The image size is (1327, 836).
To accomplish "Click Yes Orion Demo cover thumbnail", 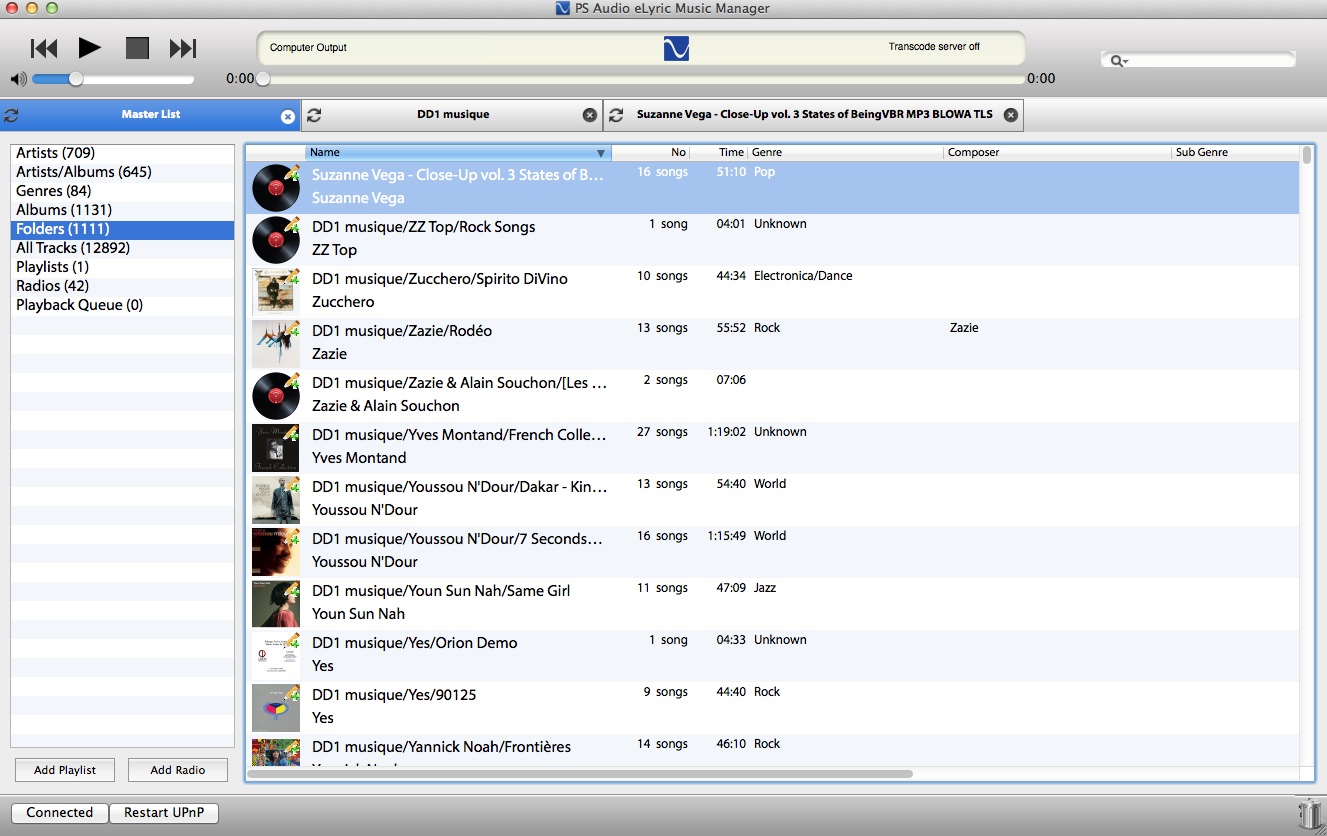I will point(276,655).
